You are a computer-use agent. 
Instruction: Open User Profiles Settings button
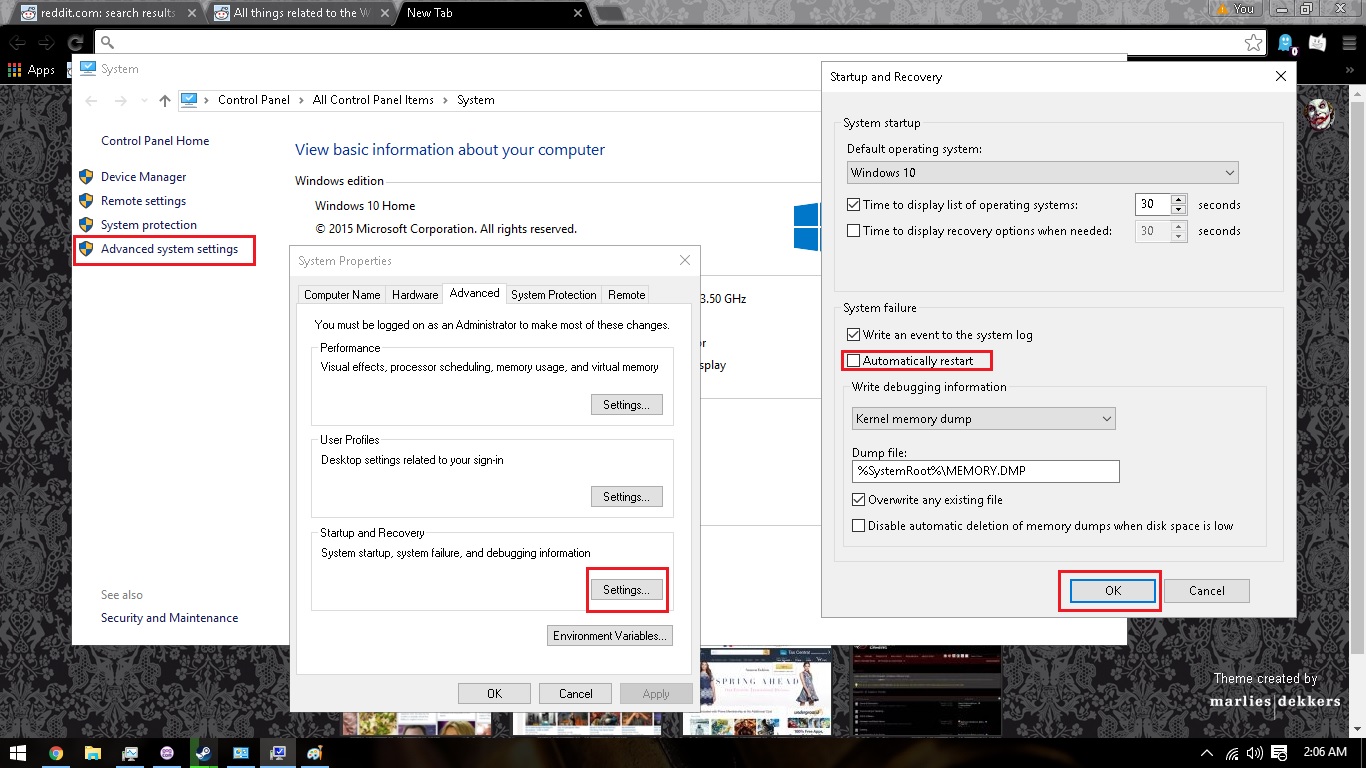click(627, 497)
